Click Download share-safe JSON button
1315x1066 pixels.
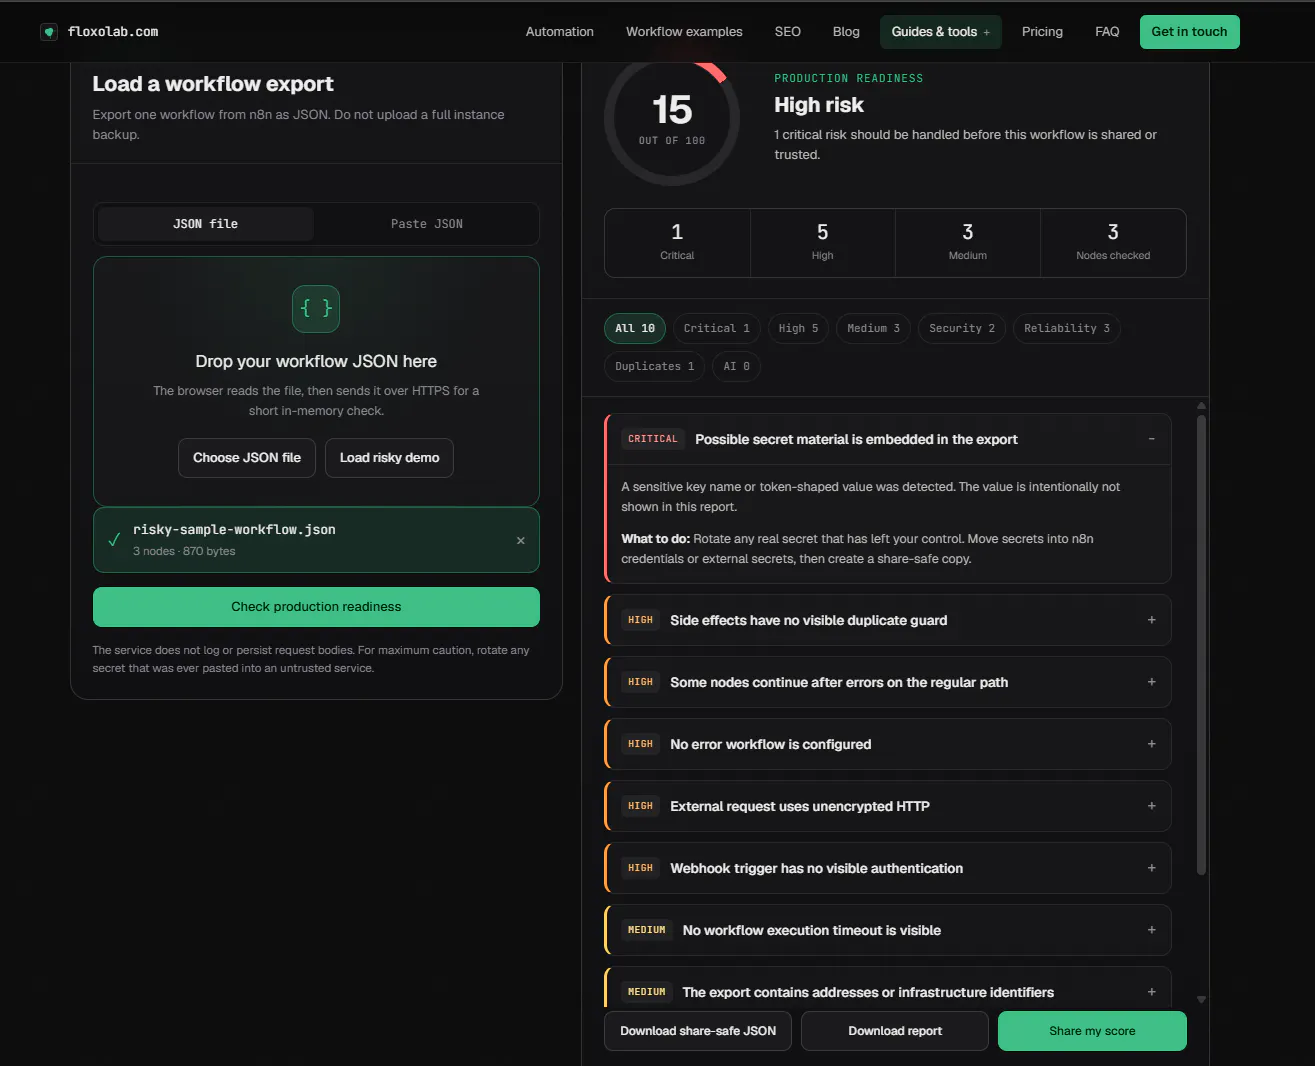pos(698,1031)
